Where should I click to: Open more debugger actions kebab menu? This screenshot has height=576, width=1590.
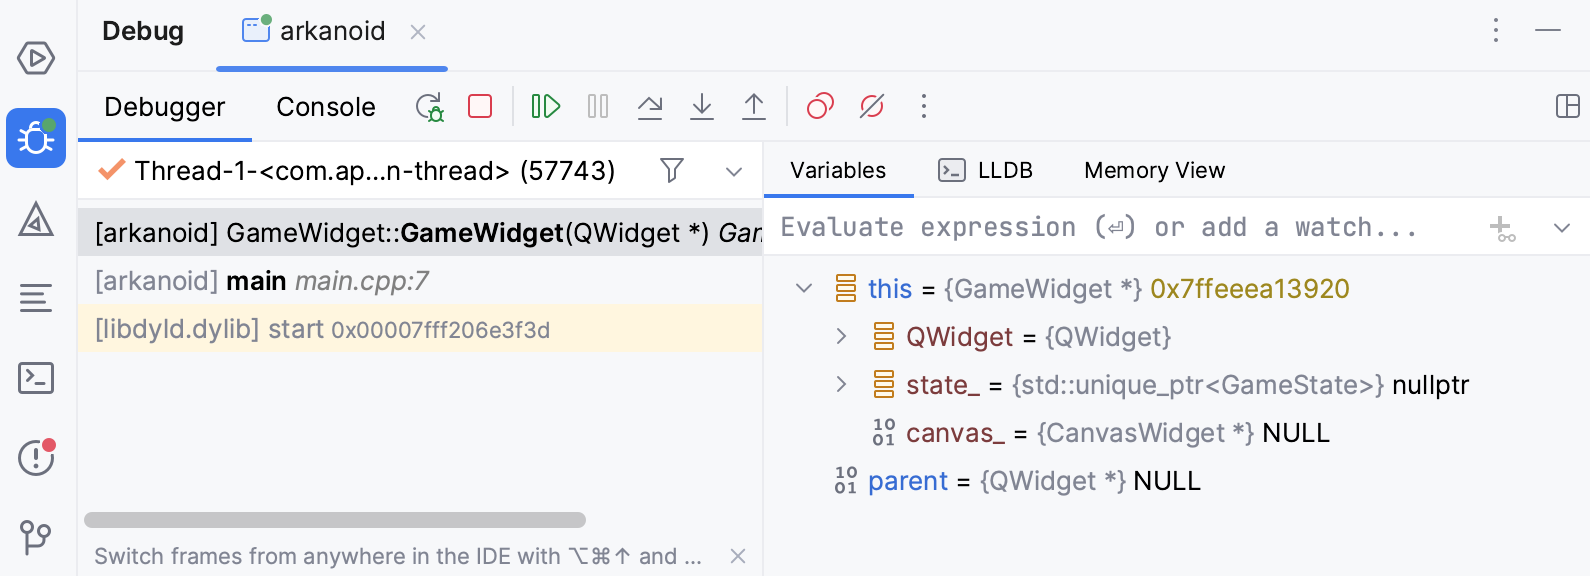pos(923,106)
